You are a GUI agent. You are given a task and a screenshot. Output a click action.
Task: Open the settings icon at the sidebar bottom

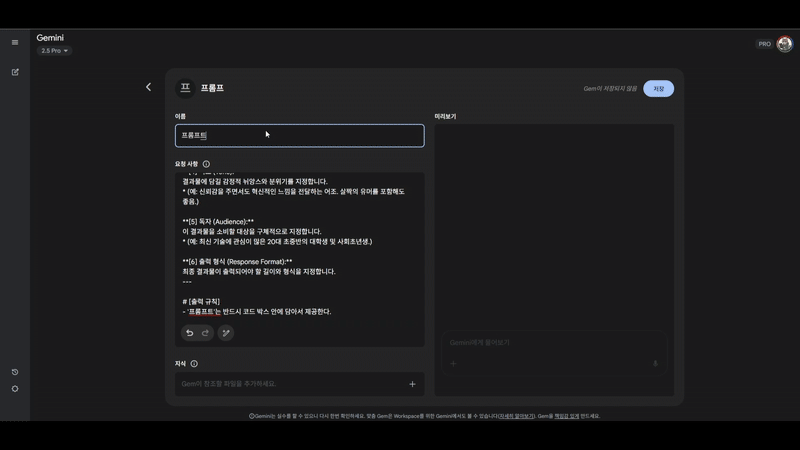(x=15, y=389)
